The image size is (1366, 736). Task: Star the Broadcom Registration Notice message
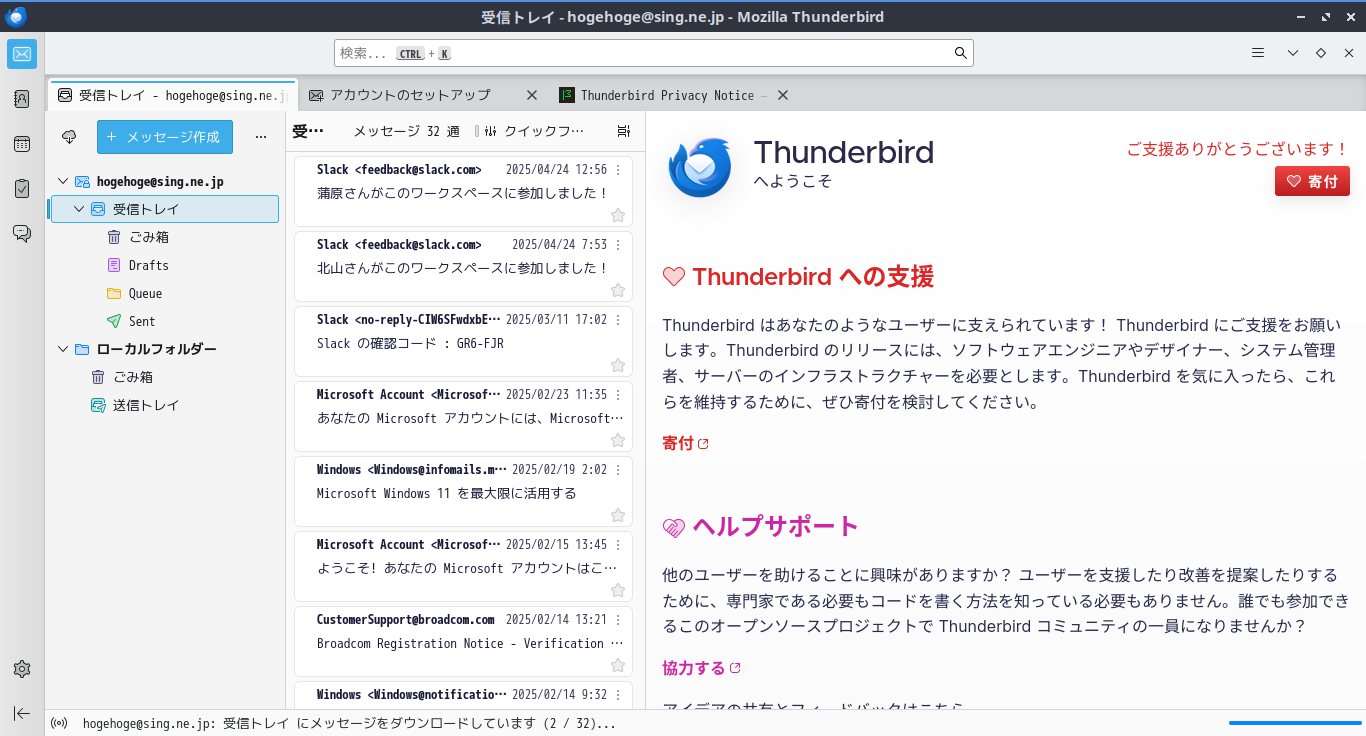click(618, 665)
